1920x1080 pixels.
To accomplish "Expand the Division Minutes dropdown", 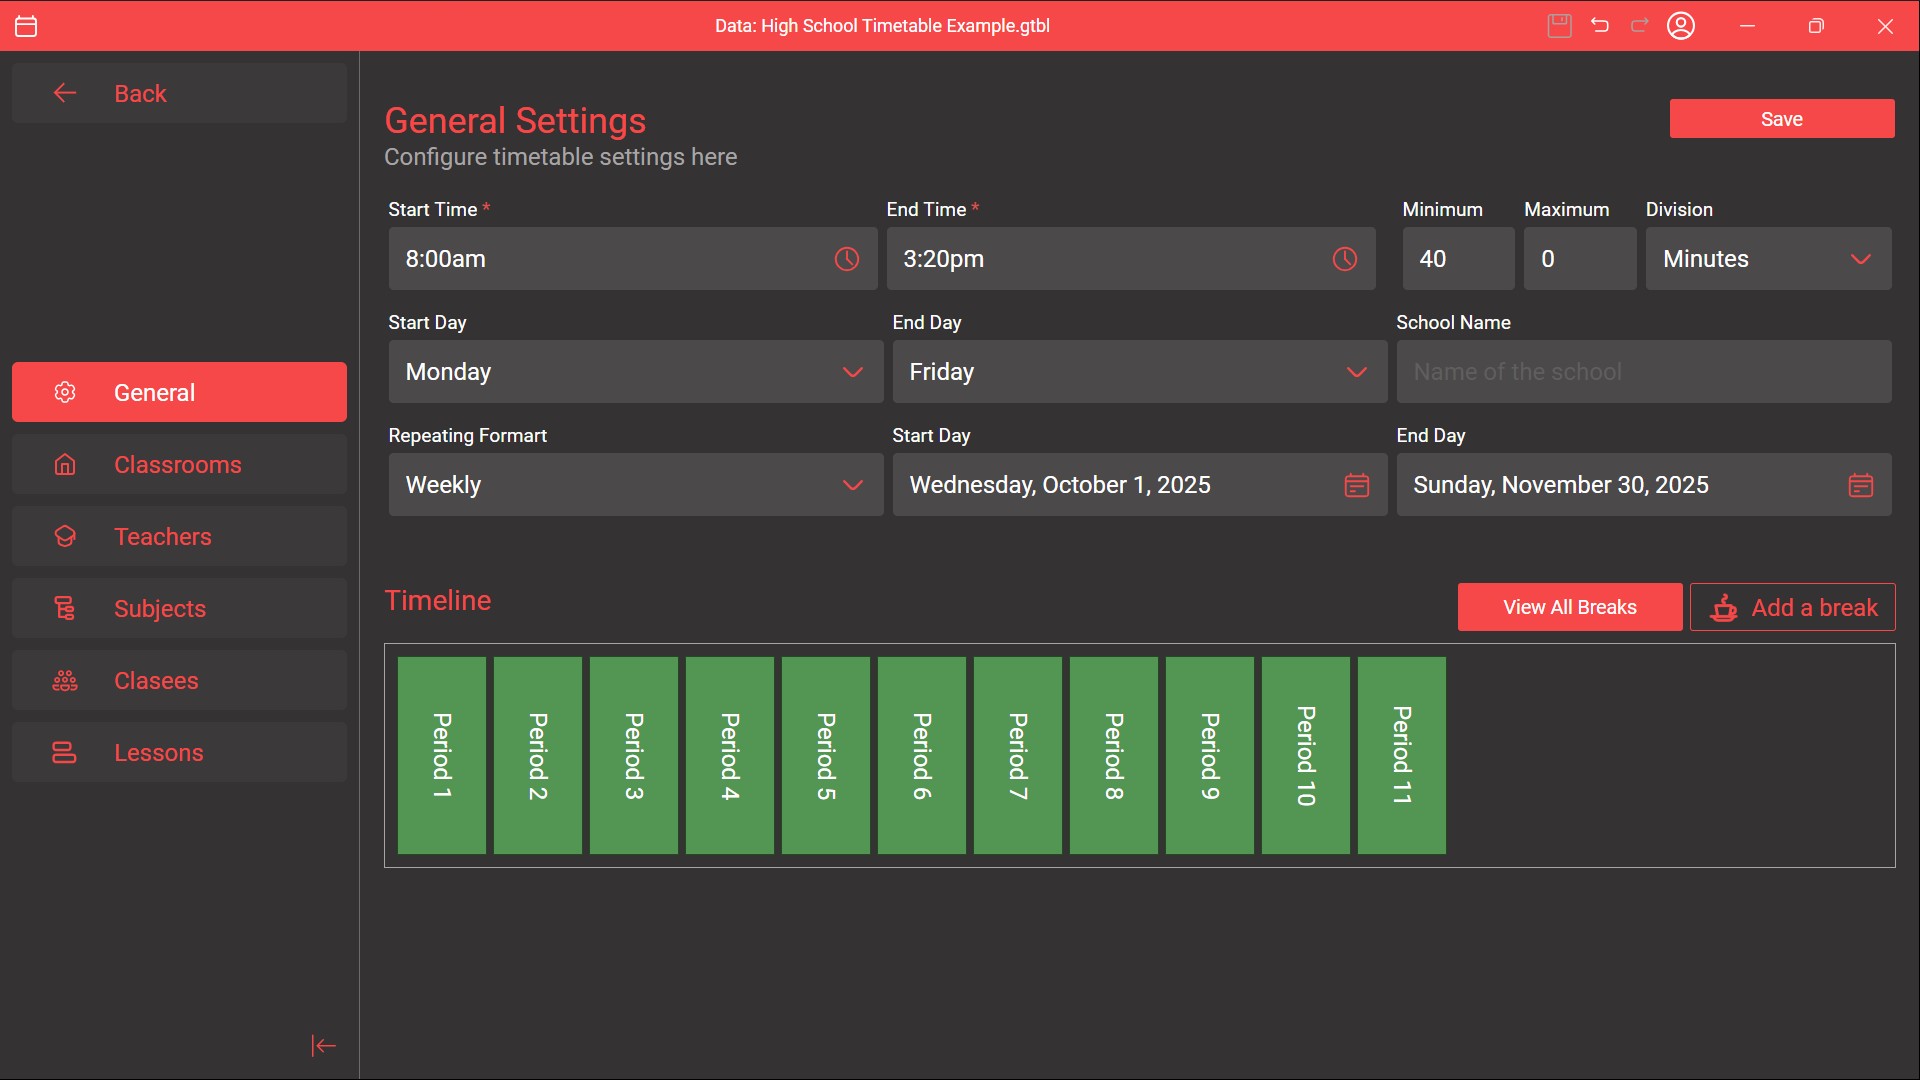I will pyautogui.click(x=1767, y=259).
